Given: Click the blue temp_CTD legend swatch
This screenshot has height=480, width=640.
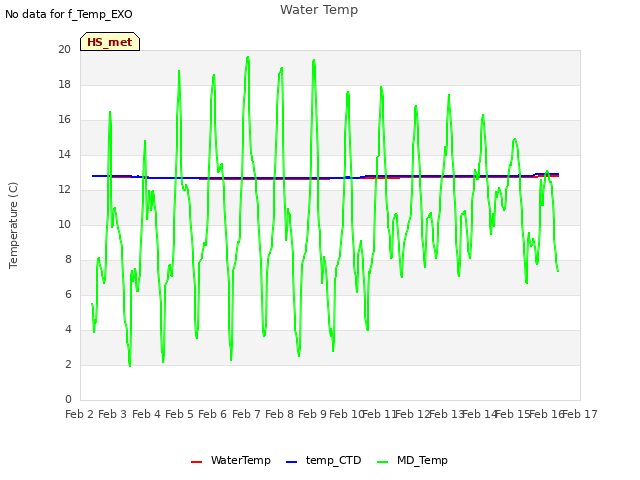Looking at the screenshot, I should tap(291, 462).
